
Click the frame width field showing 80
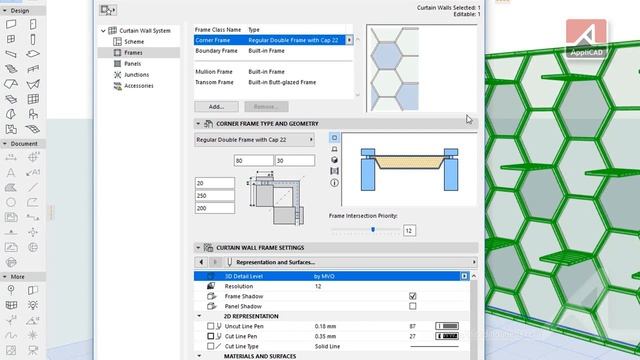pyautogui.click(x=253, y=160)
